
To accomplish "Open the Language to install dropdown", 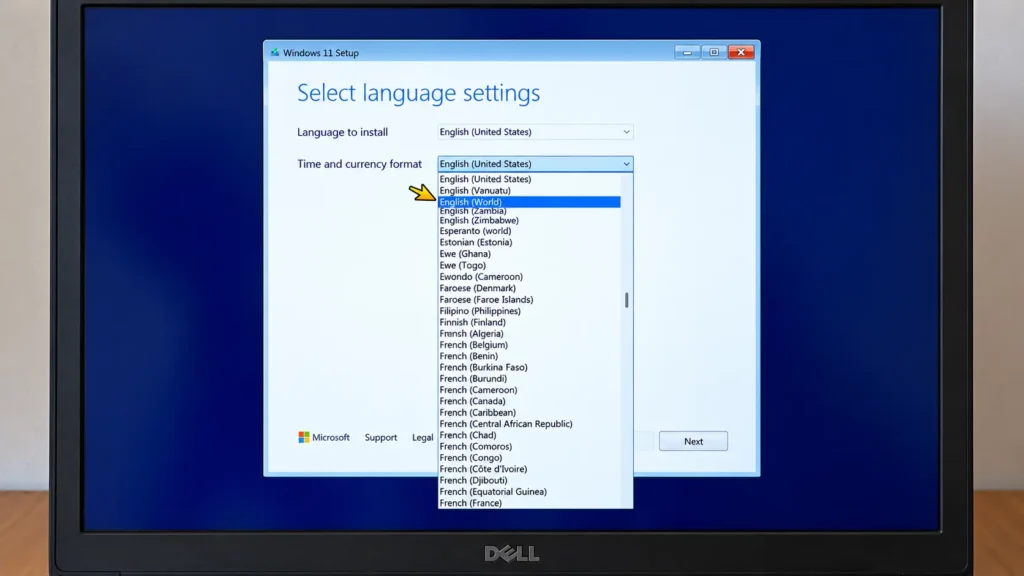I will 535,132.
